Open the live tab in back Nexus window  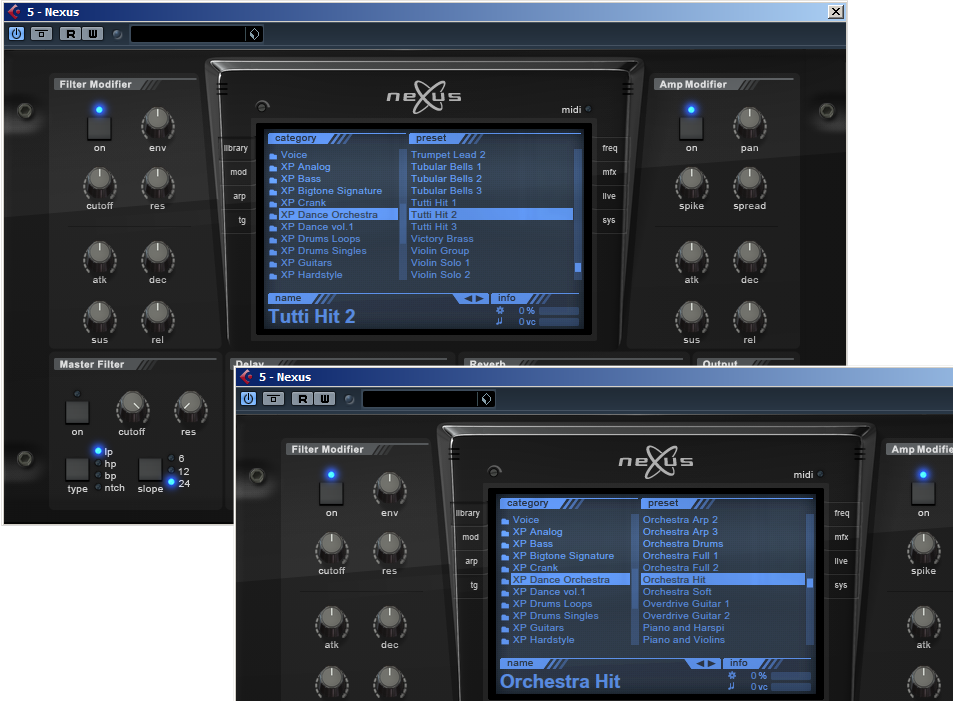click(609, 196)
